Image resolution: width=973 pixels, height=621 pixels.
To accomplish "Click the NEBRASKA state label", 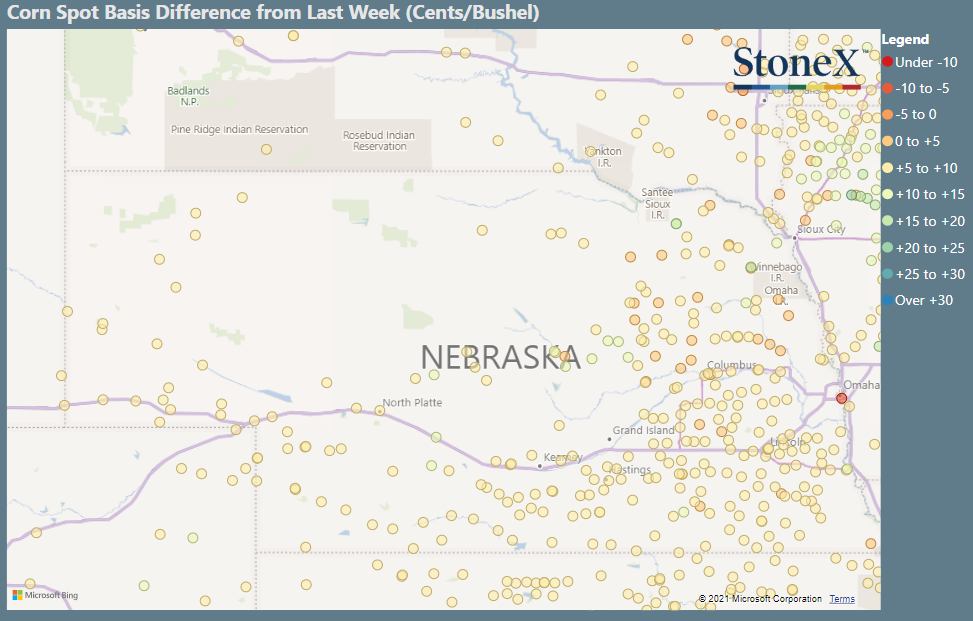I will click(501, 357).
